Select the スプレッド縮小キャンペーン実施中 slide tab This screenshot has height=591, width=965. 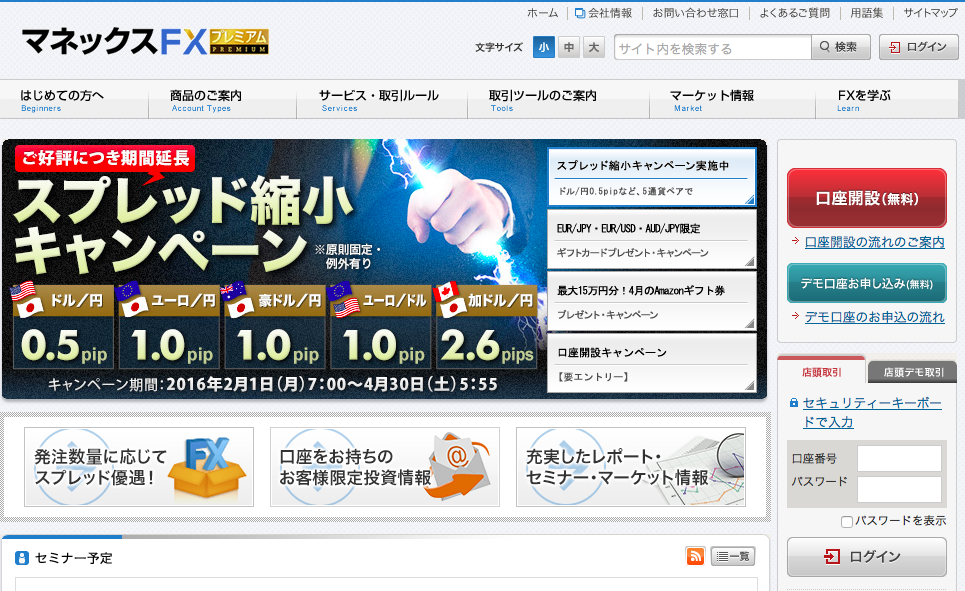[652, 177]
